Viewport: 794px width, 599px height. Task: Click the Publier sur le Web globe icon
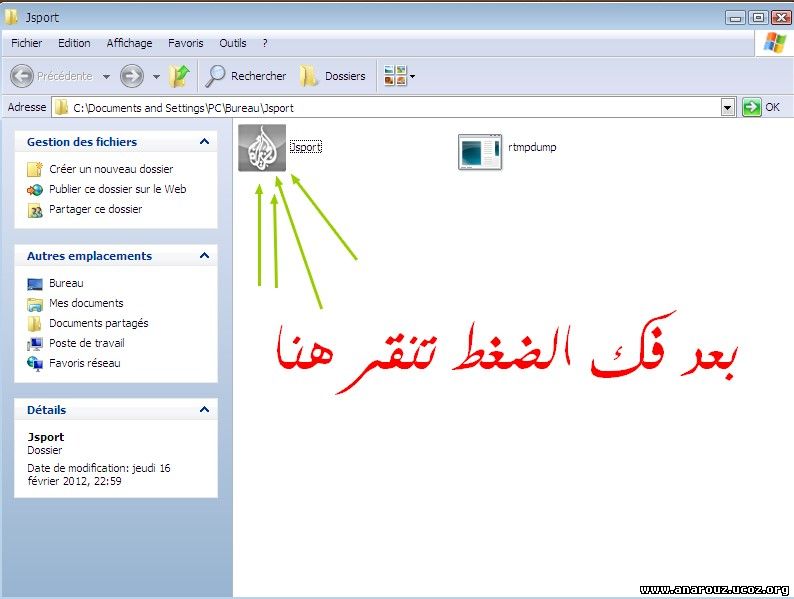pos(35,189)
